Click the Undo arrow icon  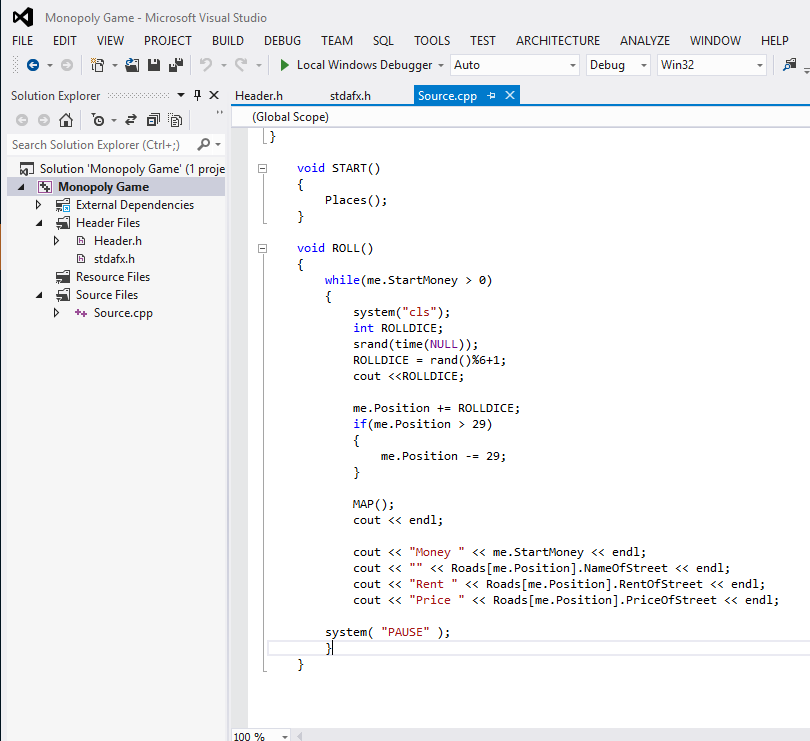(x=206, y=65)
